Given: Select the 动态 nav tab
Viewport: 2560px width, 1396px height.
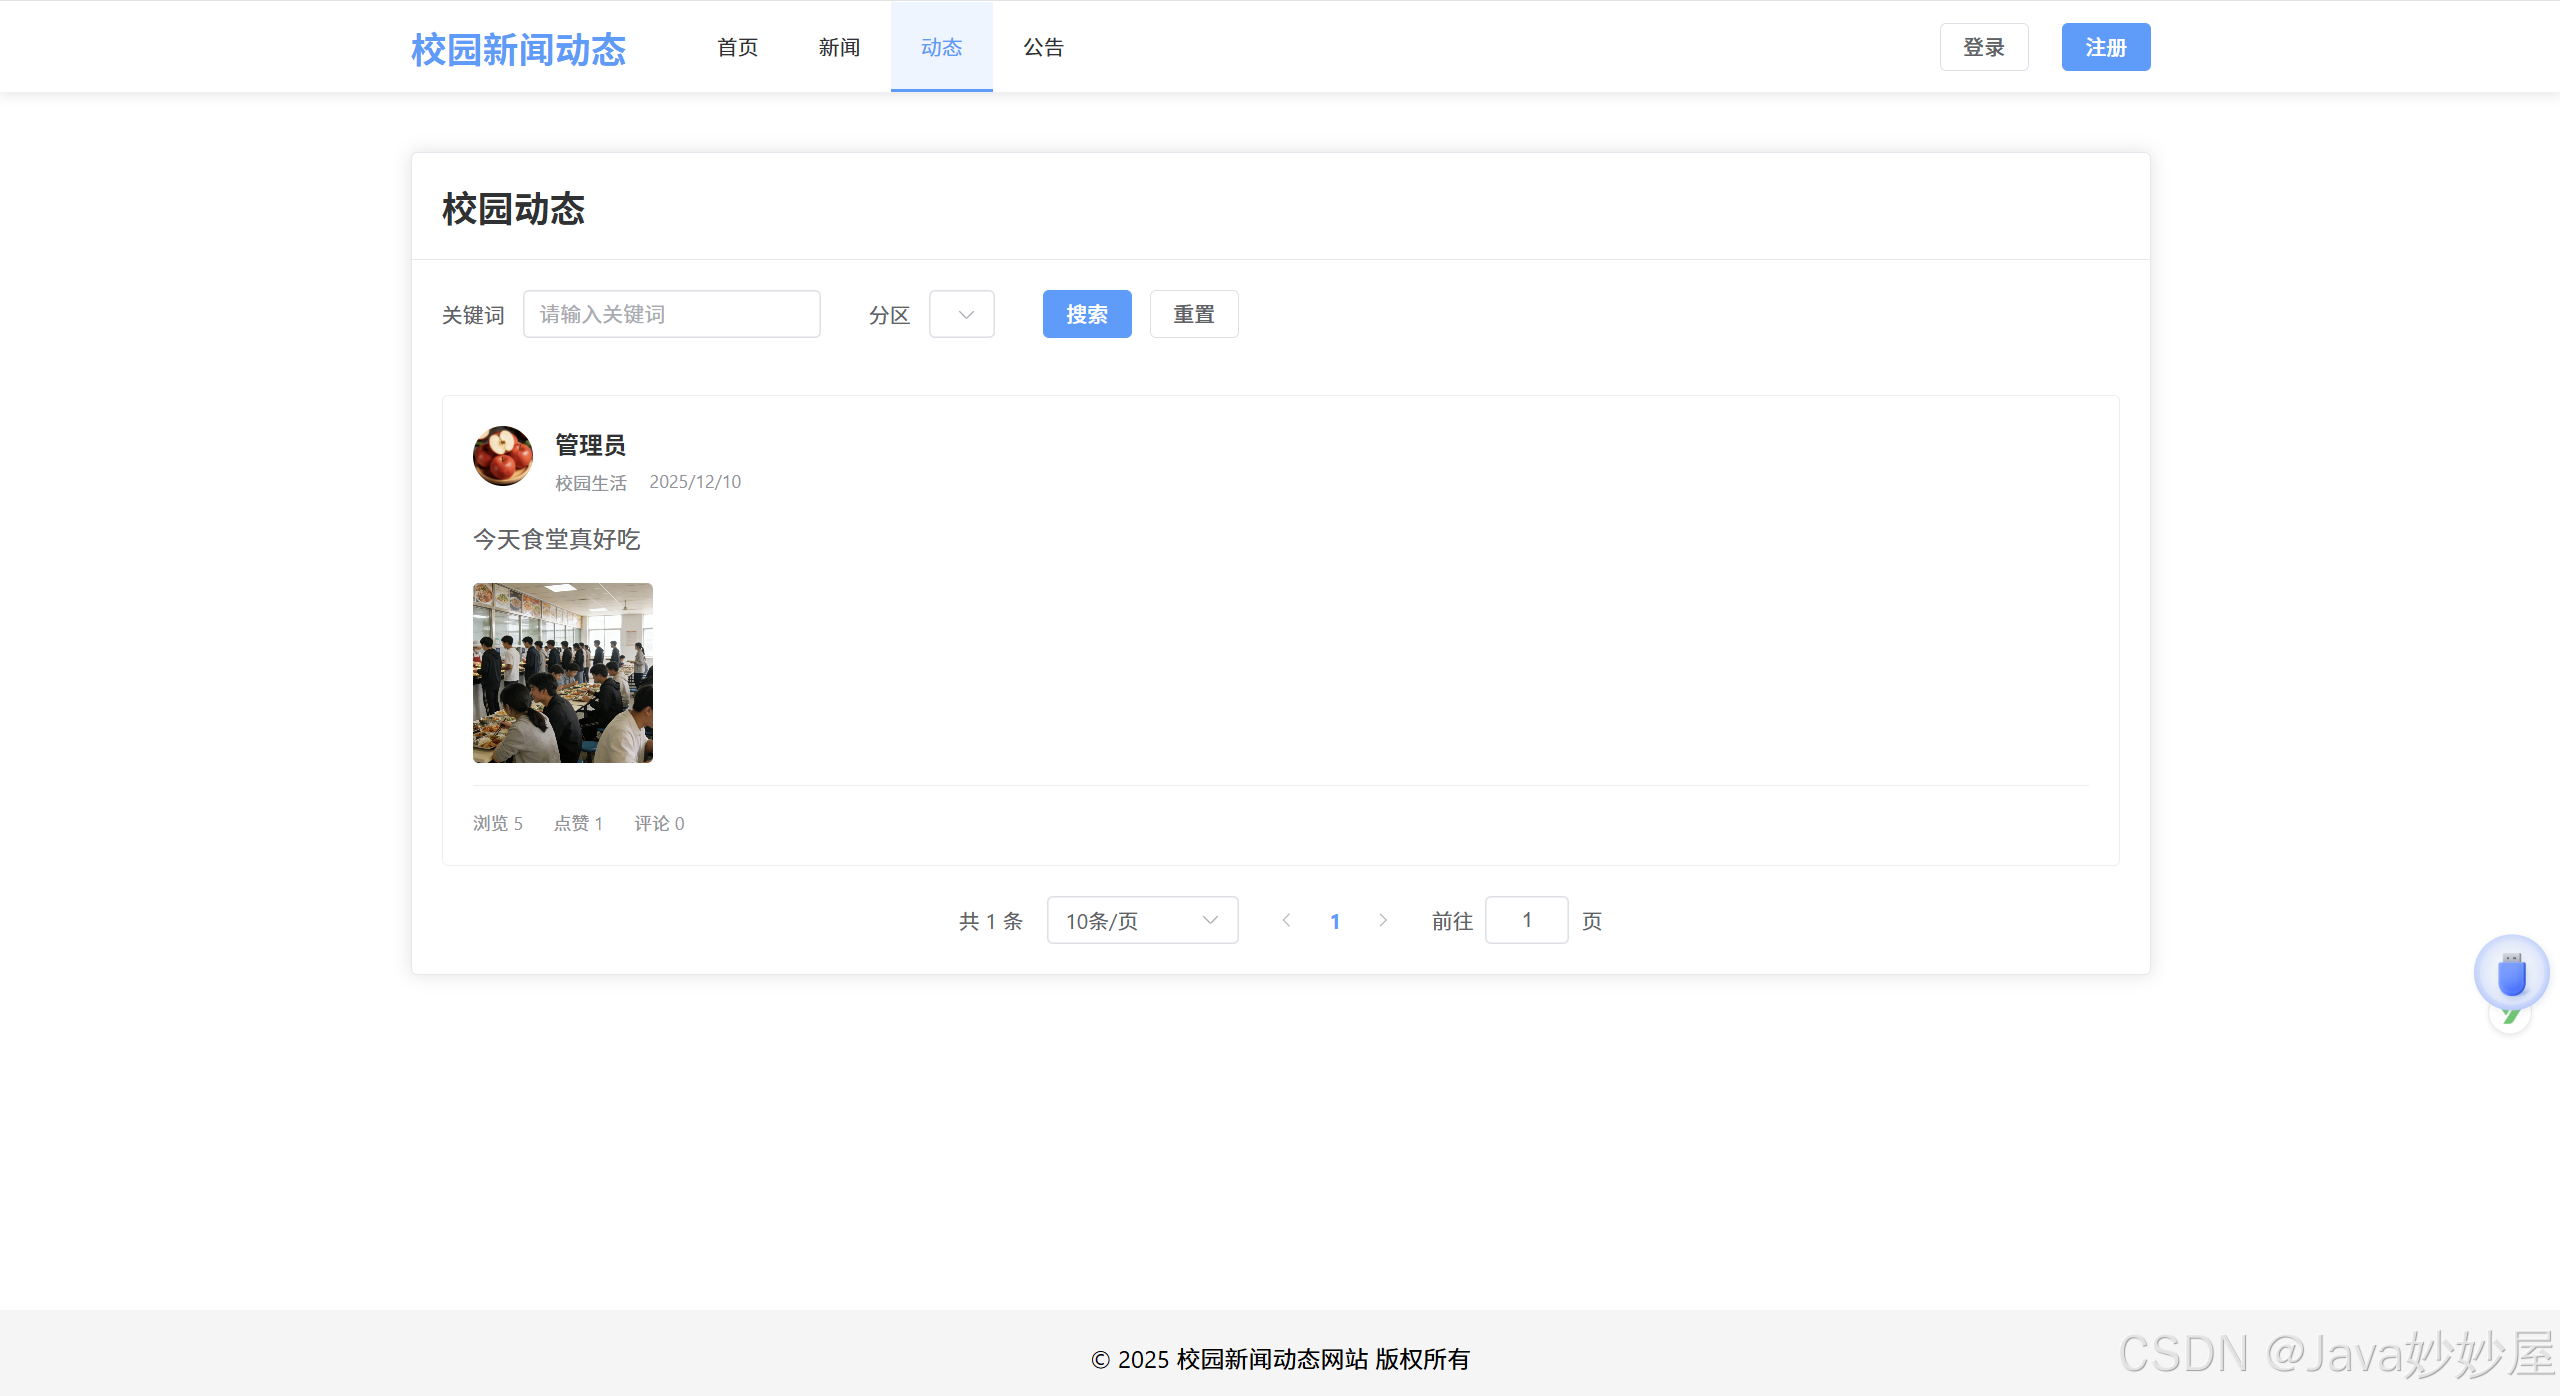Looking at the screenshot, I should pyautogui.click(x=941, y=47).
